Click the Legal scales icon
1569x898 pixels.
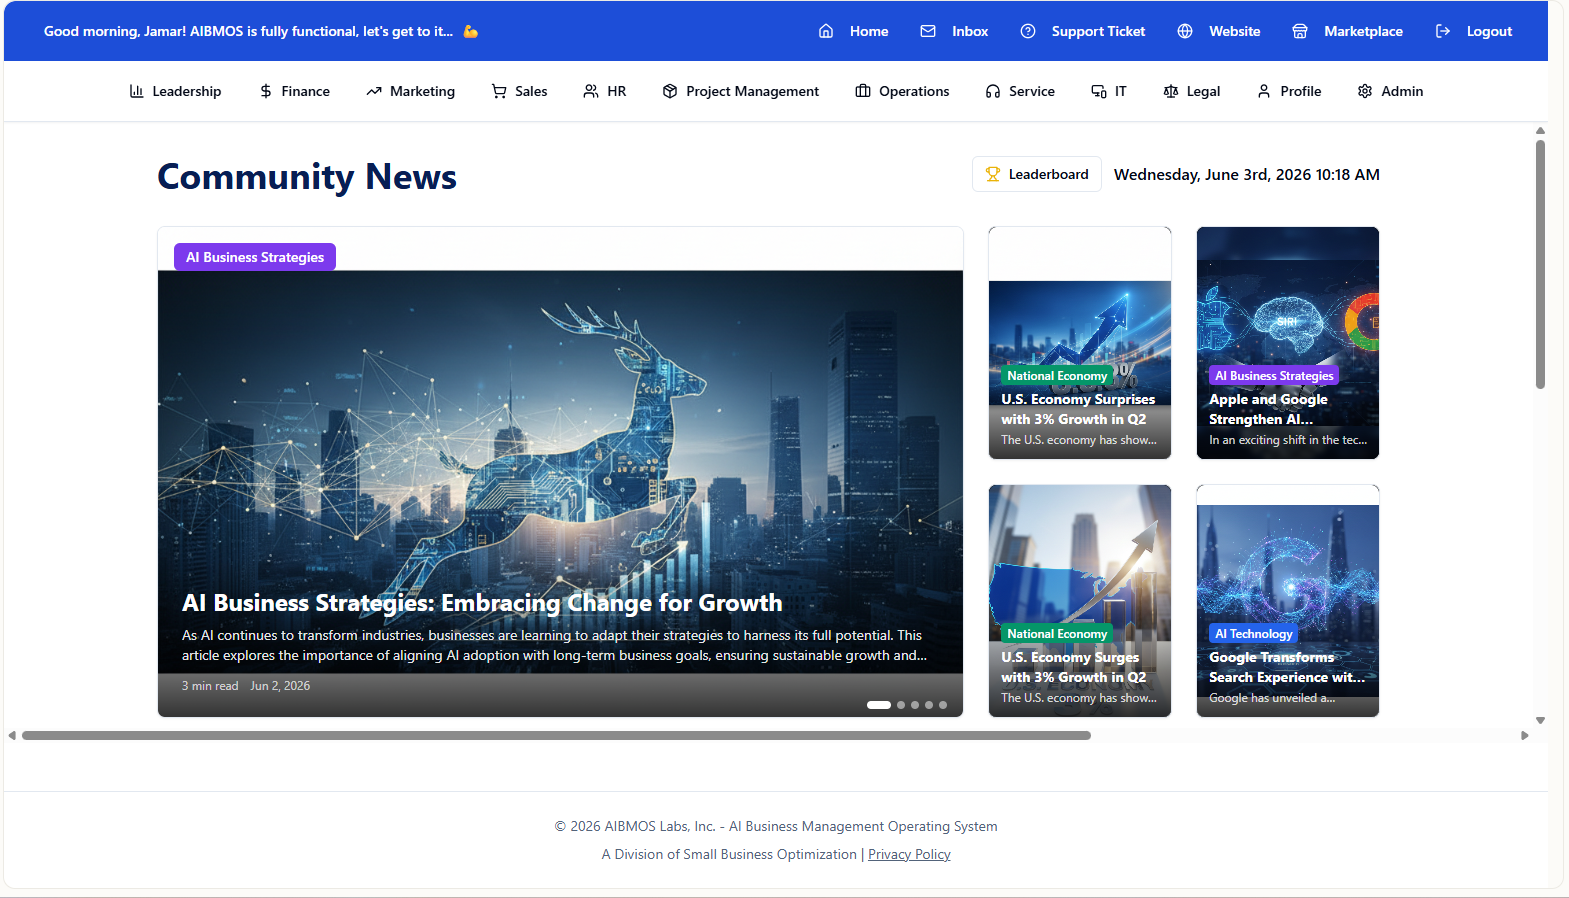(1171, 91)
